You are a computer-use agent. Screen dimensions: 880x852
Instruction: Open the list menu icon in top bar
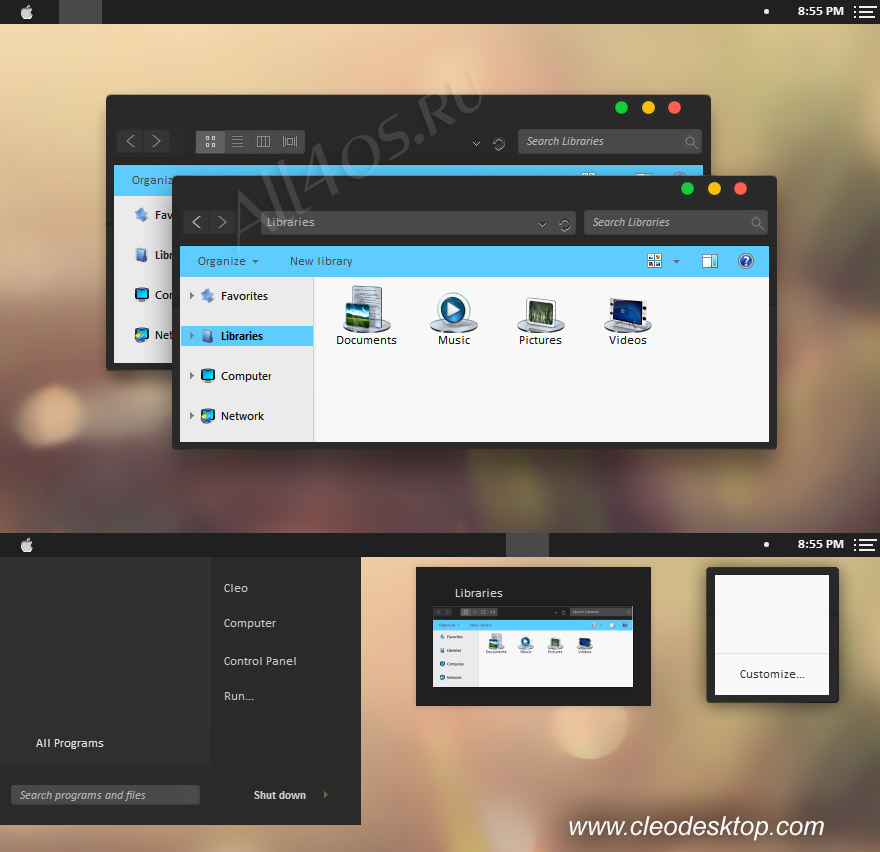pos(864,12)
